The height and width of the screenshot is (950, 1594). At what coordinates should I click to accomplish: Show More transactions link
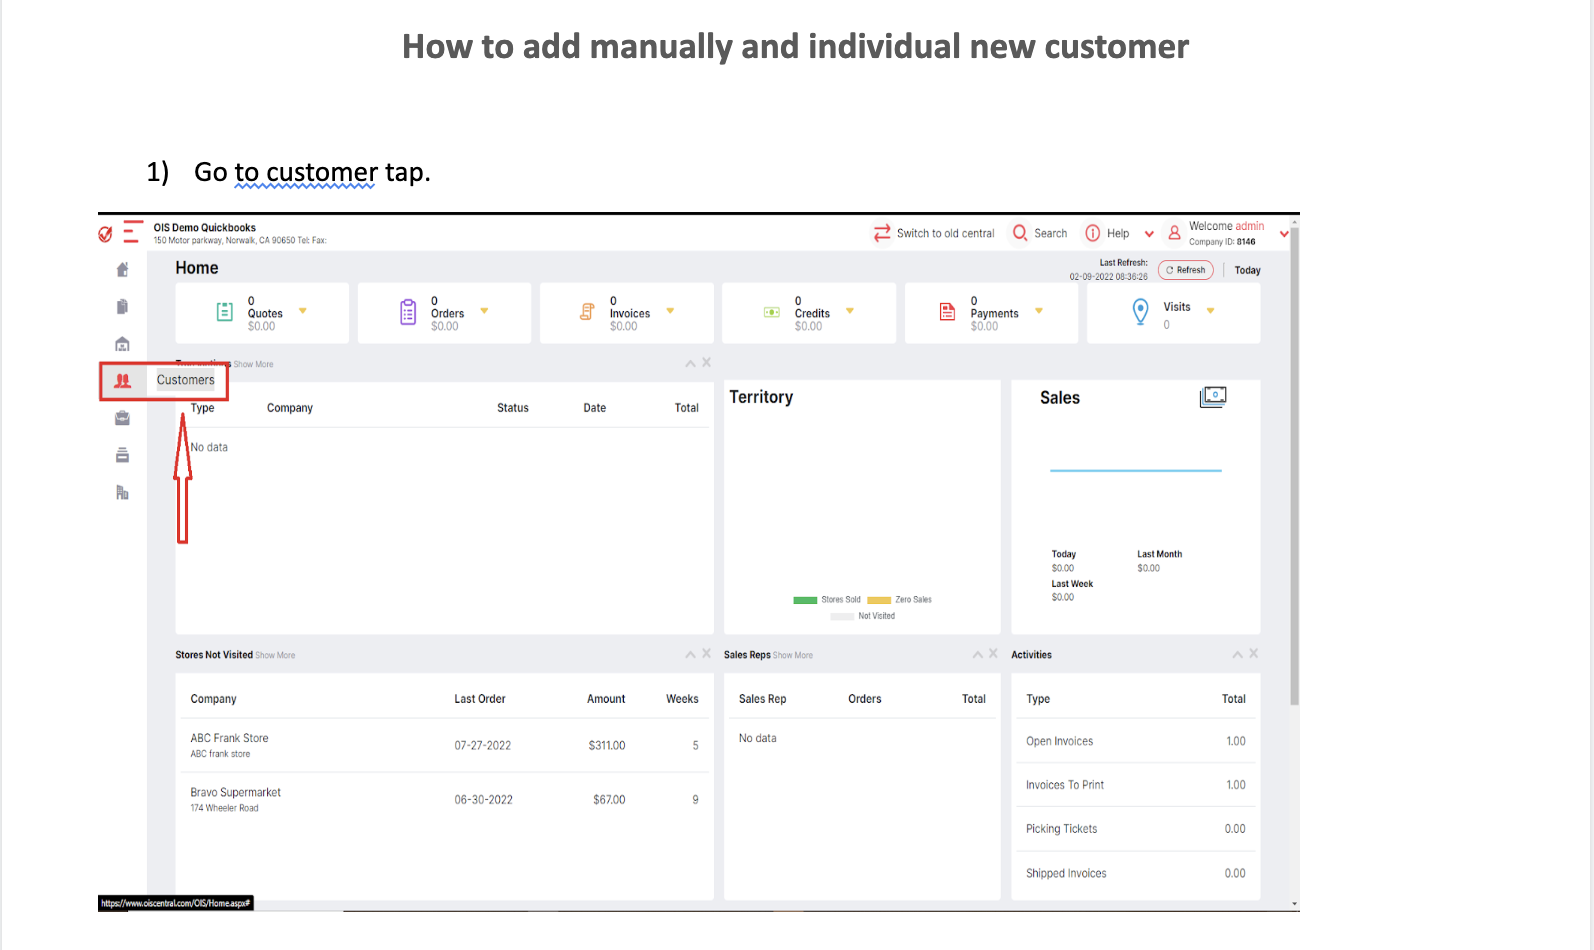pos(253,364)
